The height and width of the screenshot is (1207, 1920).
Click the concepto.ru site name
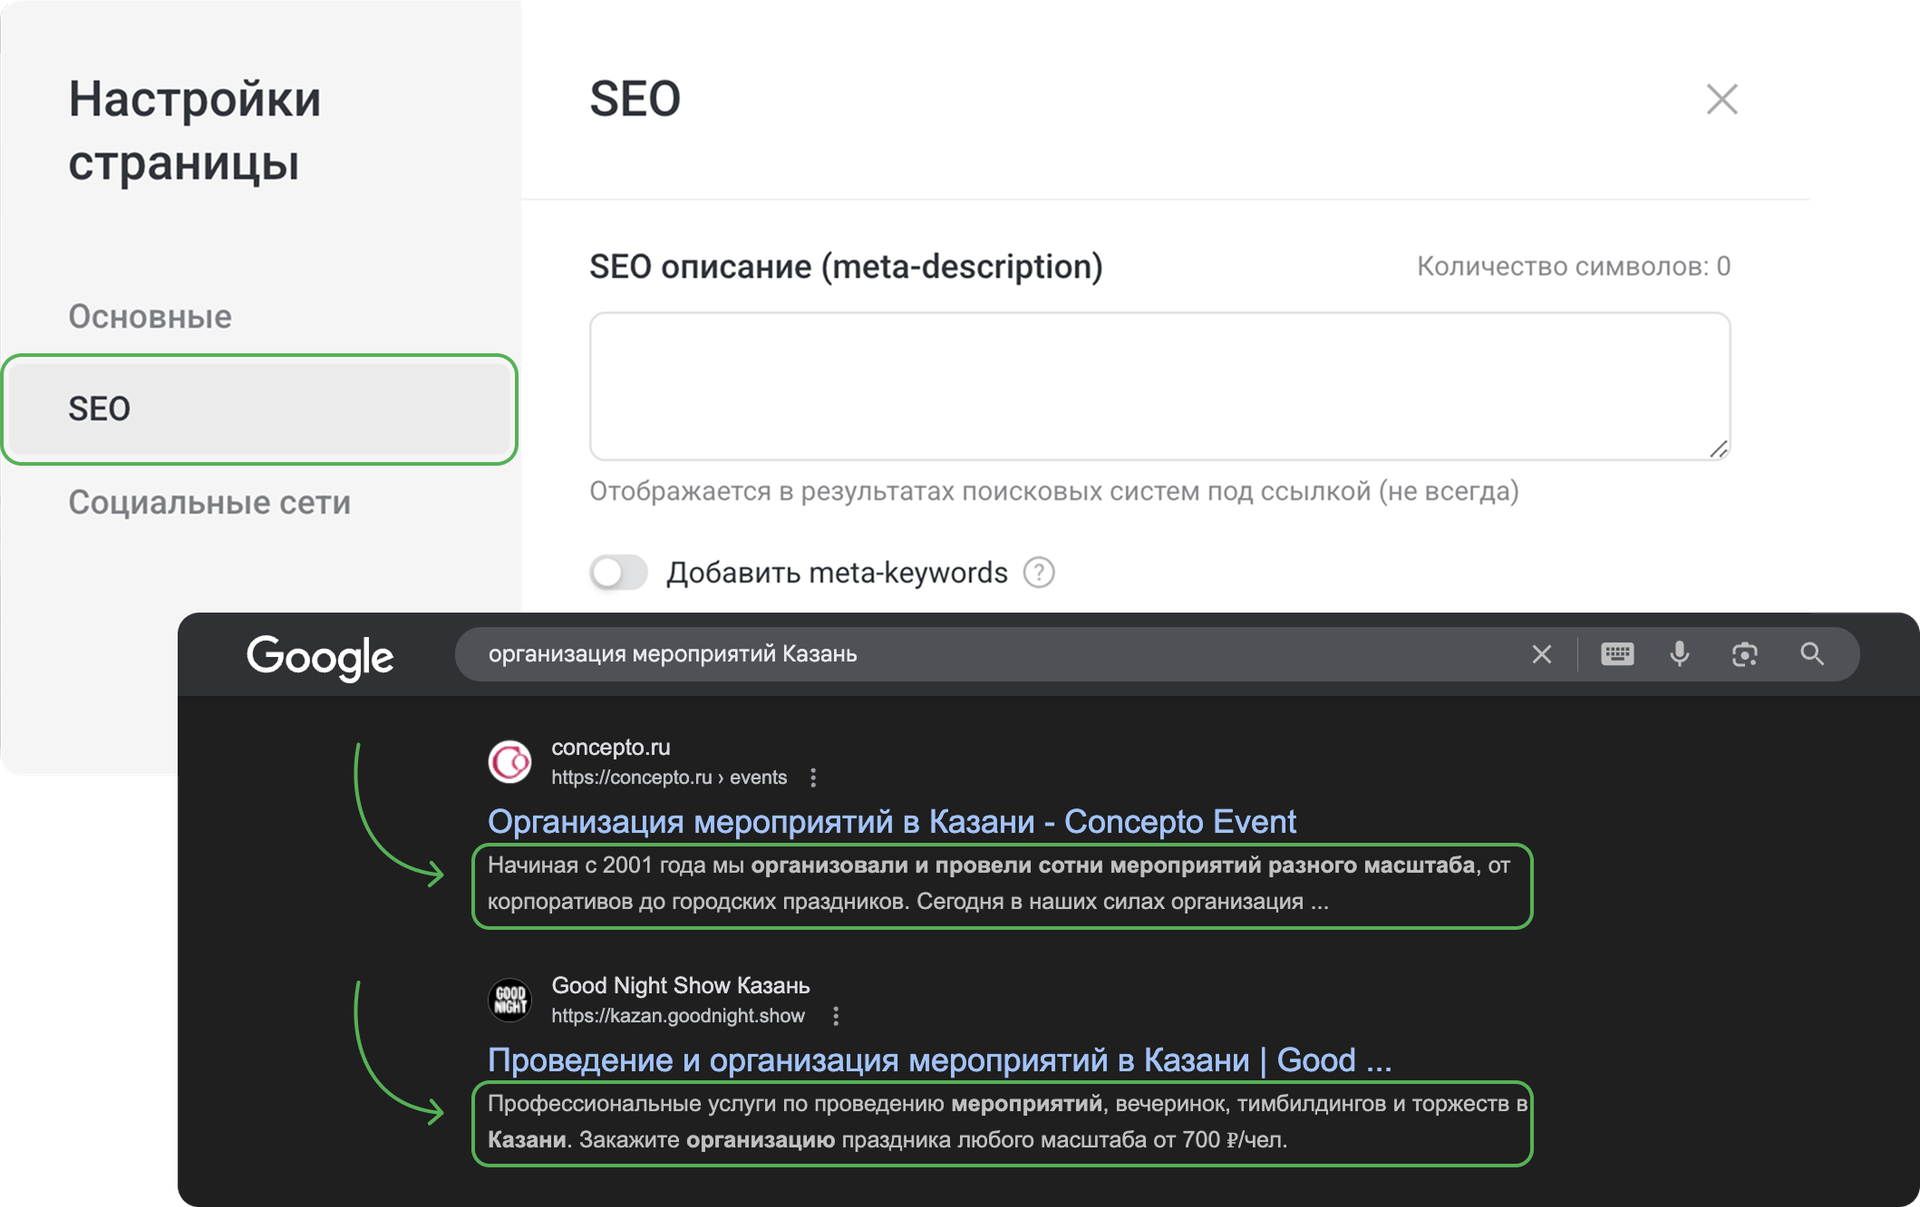pos(611,747)
